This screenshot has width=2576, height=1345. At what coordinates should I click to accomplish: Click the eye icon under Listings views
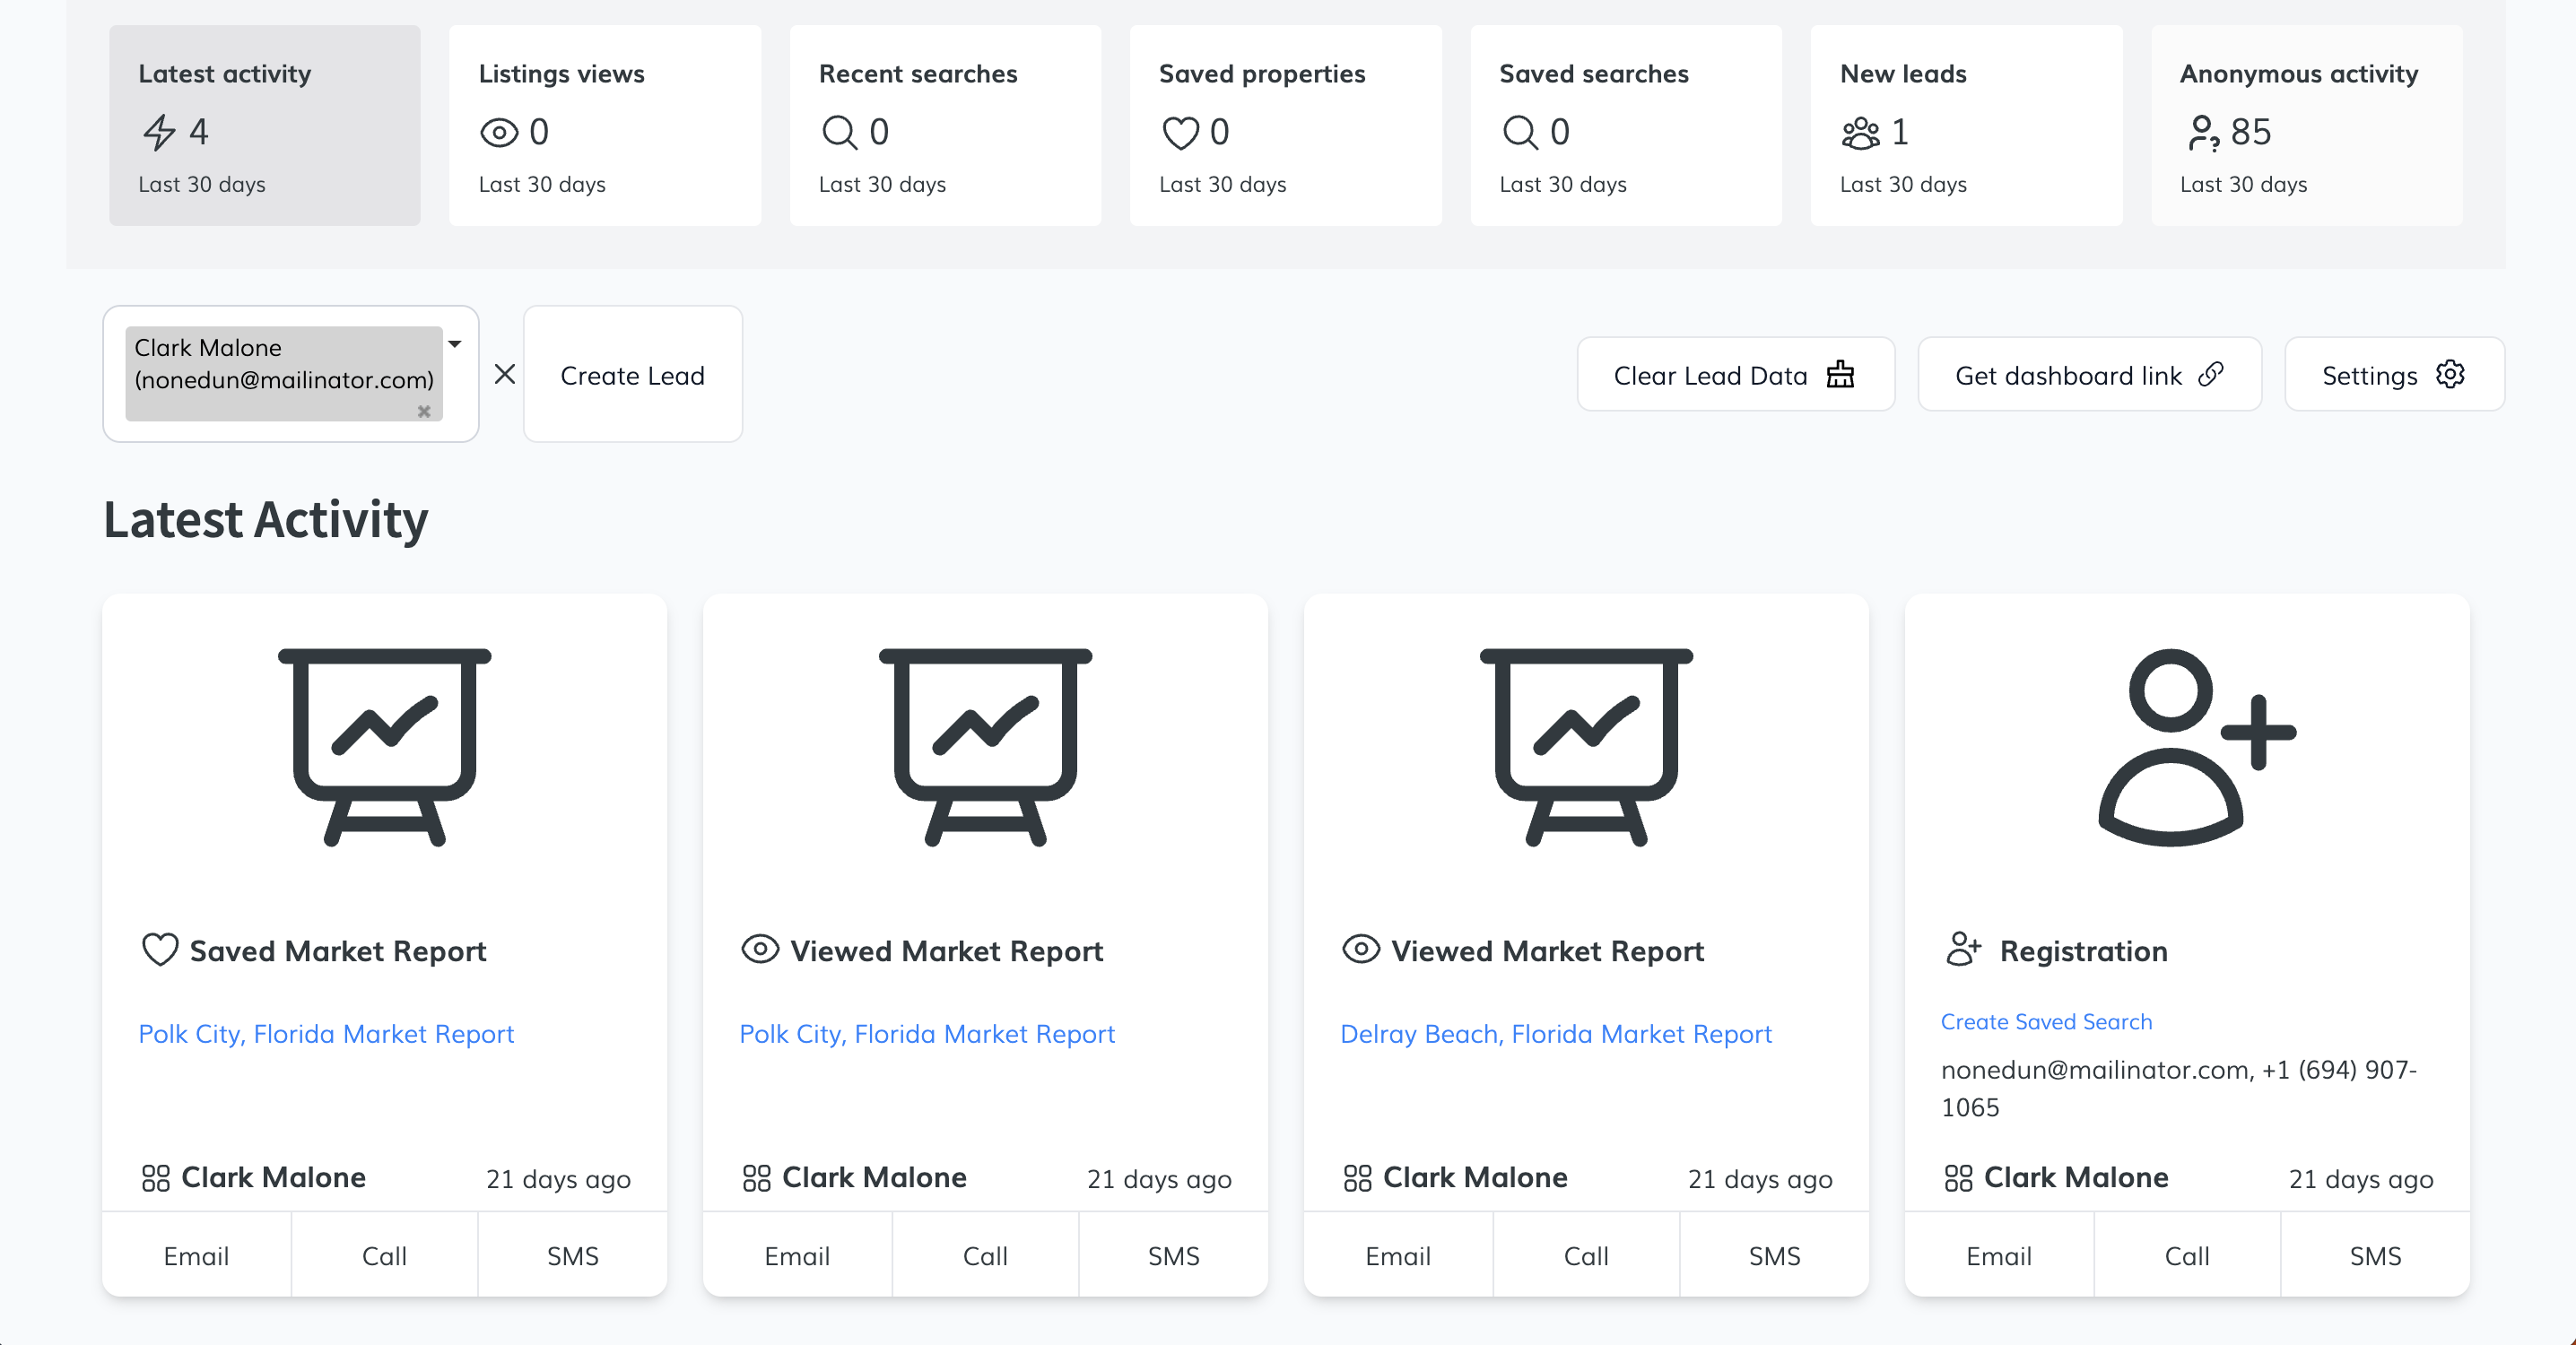tap(499, 132)
